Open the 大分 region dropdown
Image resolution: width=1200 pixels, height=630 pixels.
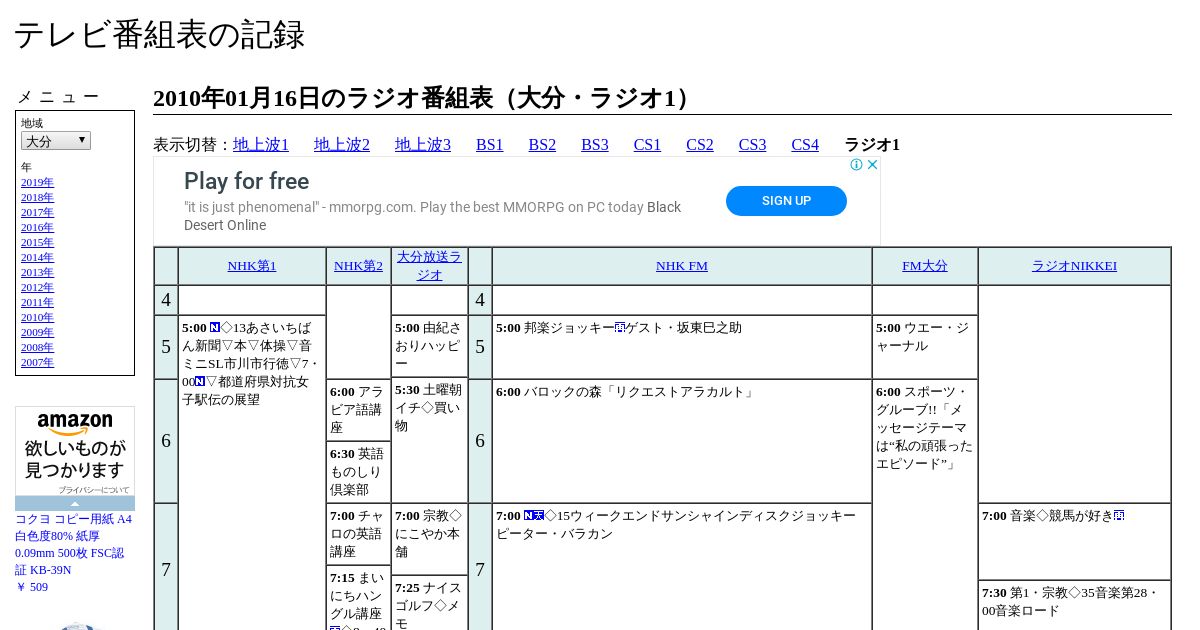click(x=56, y=141)
